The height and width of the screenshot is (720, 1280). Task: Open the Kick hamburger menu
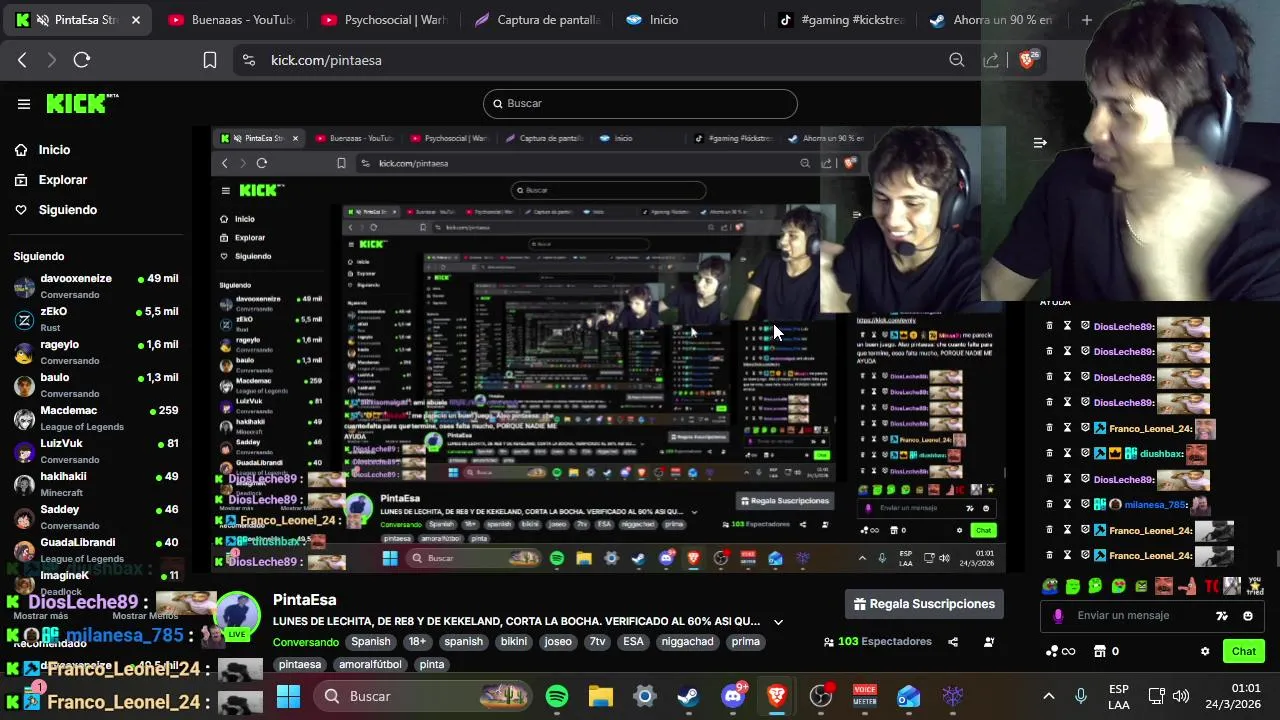[23, 103]
